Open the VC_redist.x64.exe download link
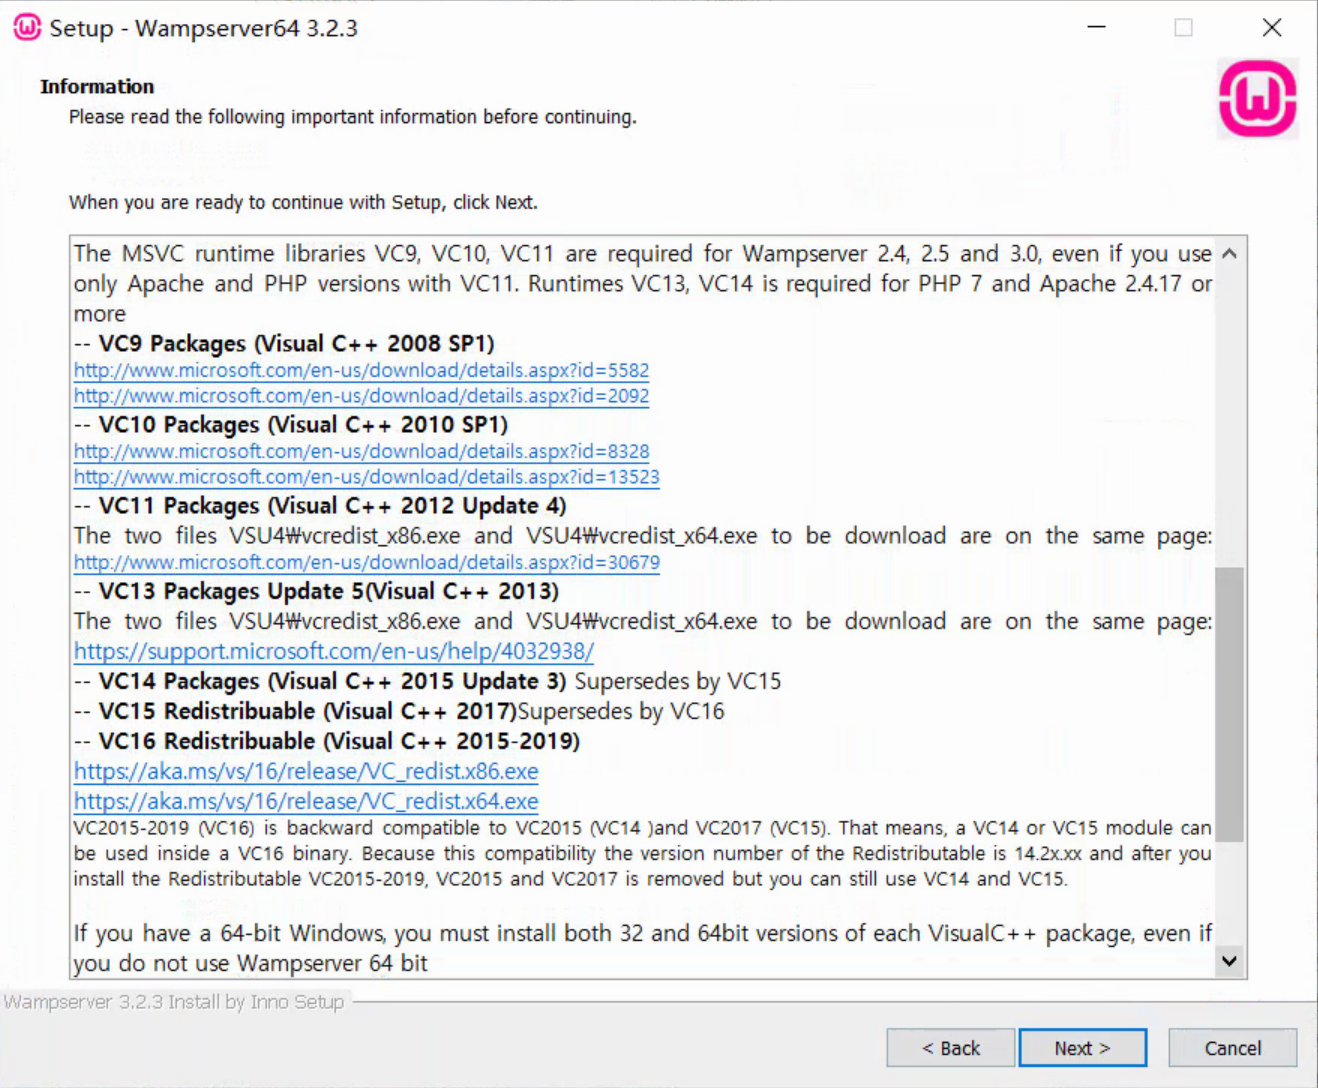Image resolution: width=1318 pixels, height=1088 pixels. 306,801
